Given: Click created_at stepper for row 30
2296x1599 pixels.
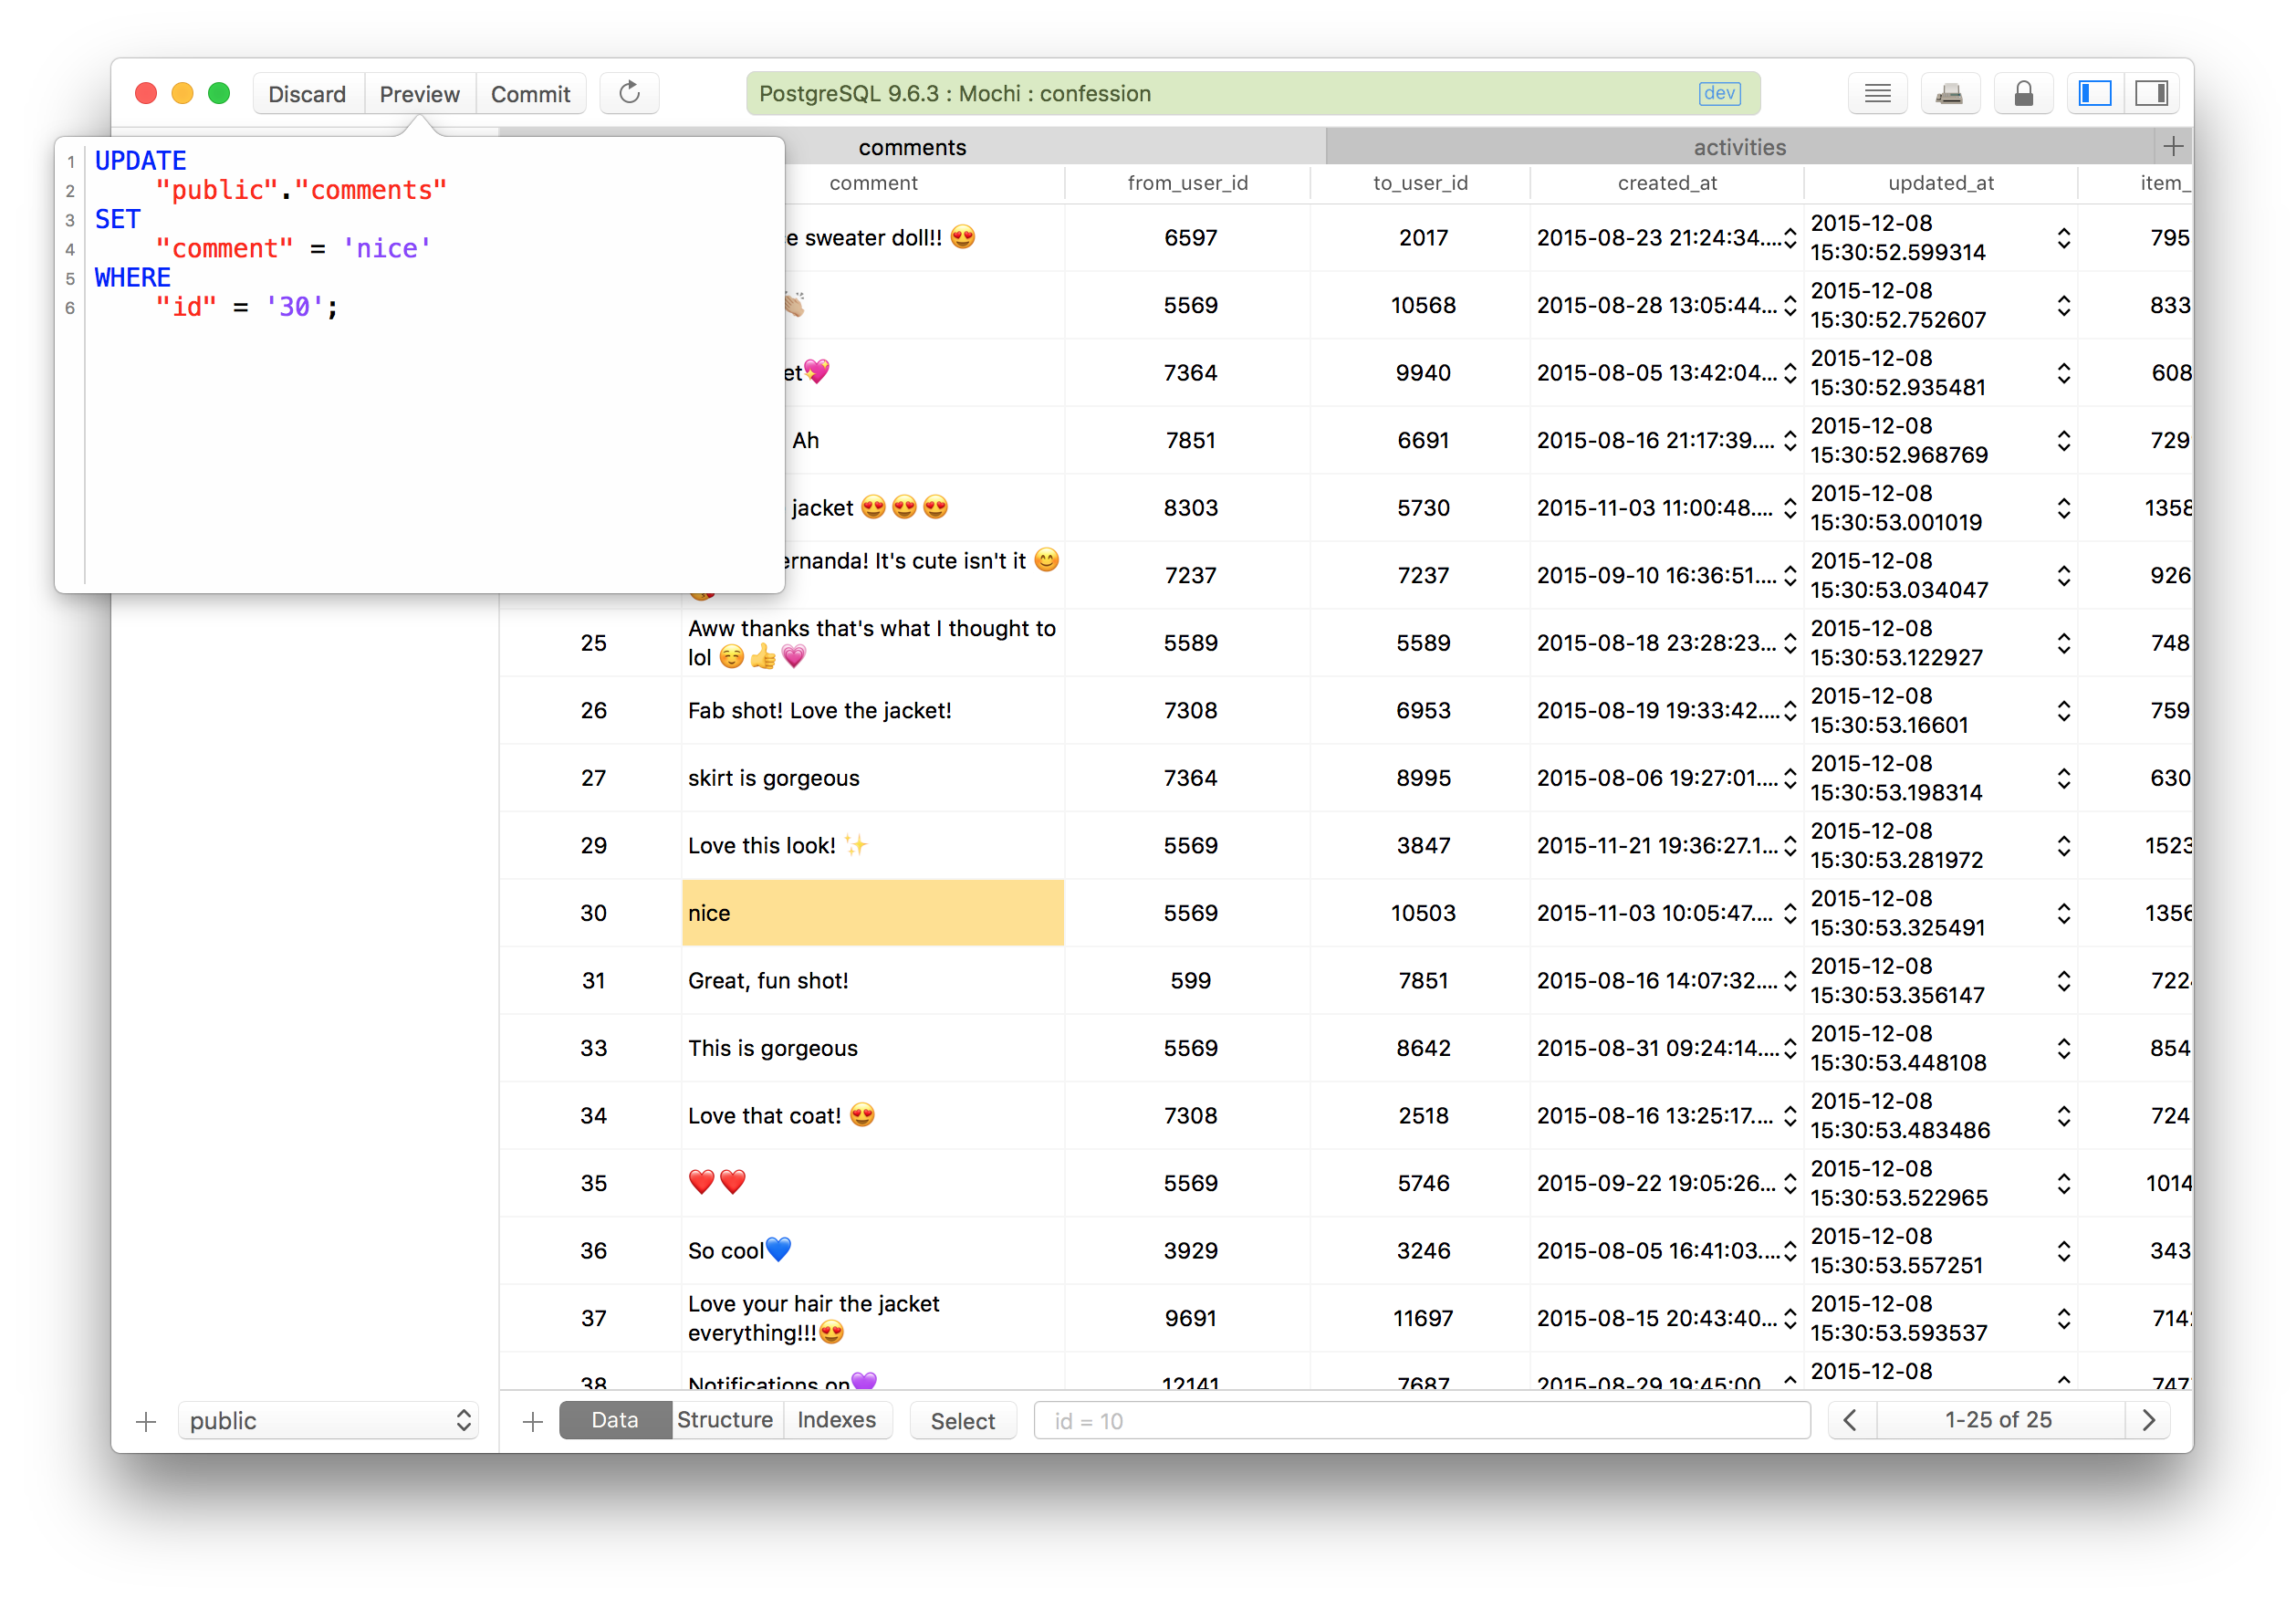Looking at the screenshot, I should (x=1789, y=913).
